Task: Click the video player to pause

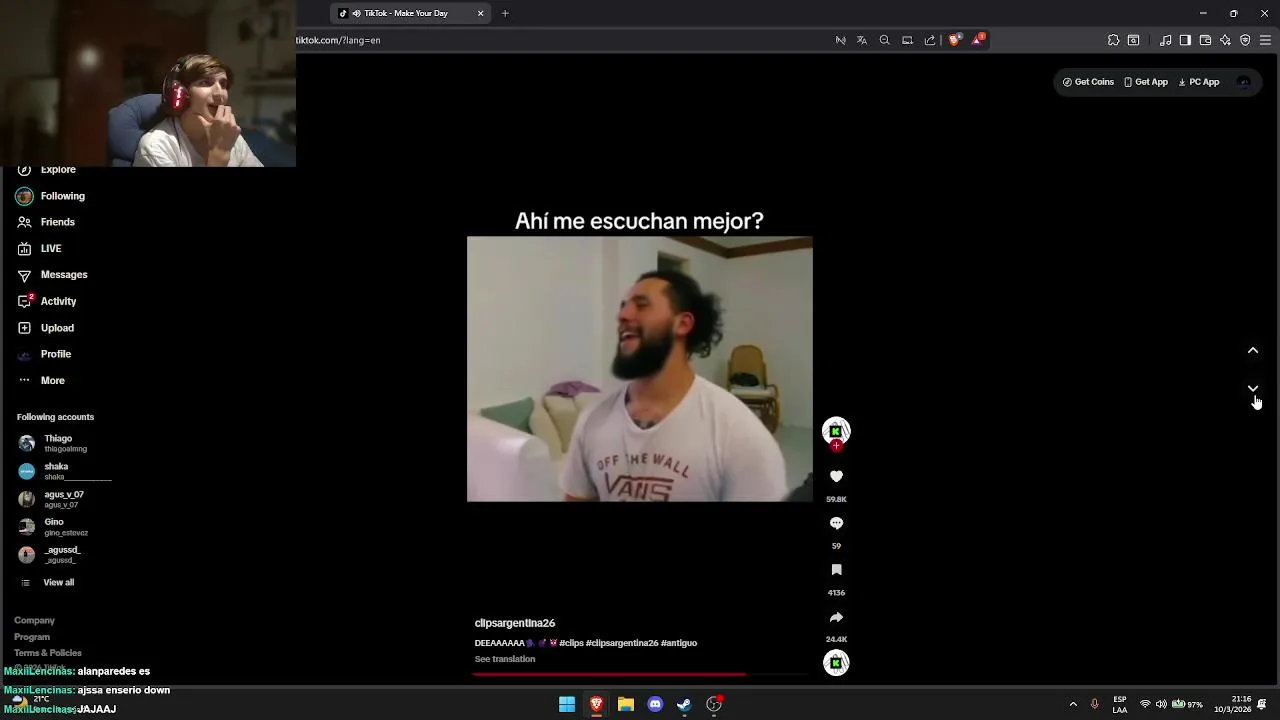Action: (x=640, y=369)
